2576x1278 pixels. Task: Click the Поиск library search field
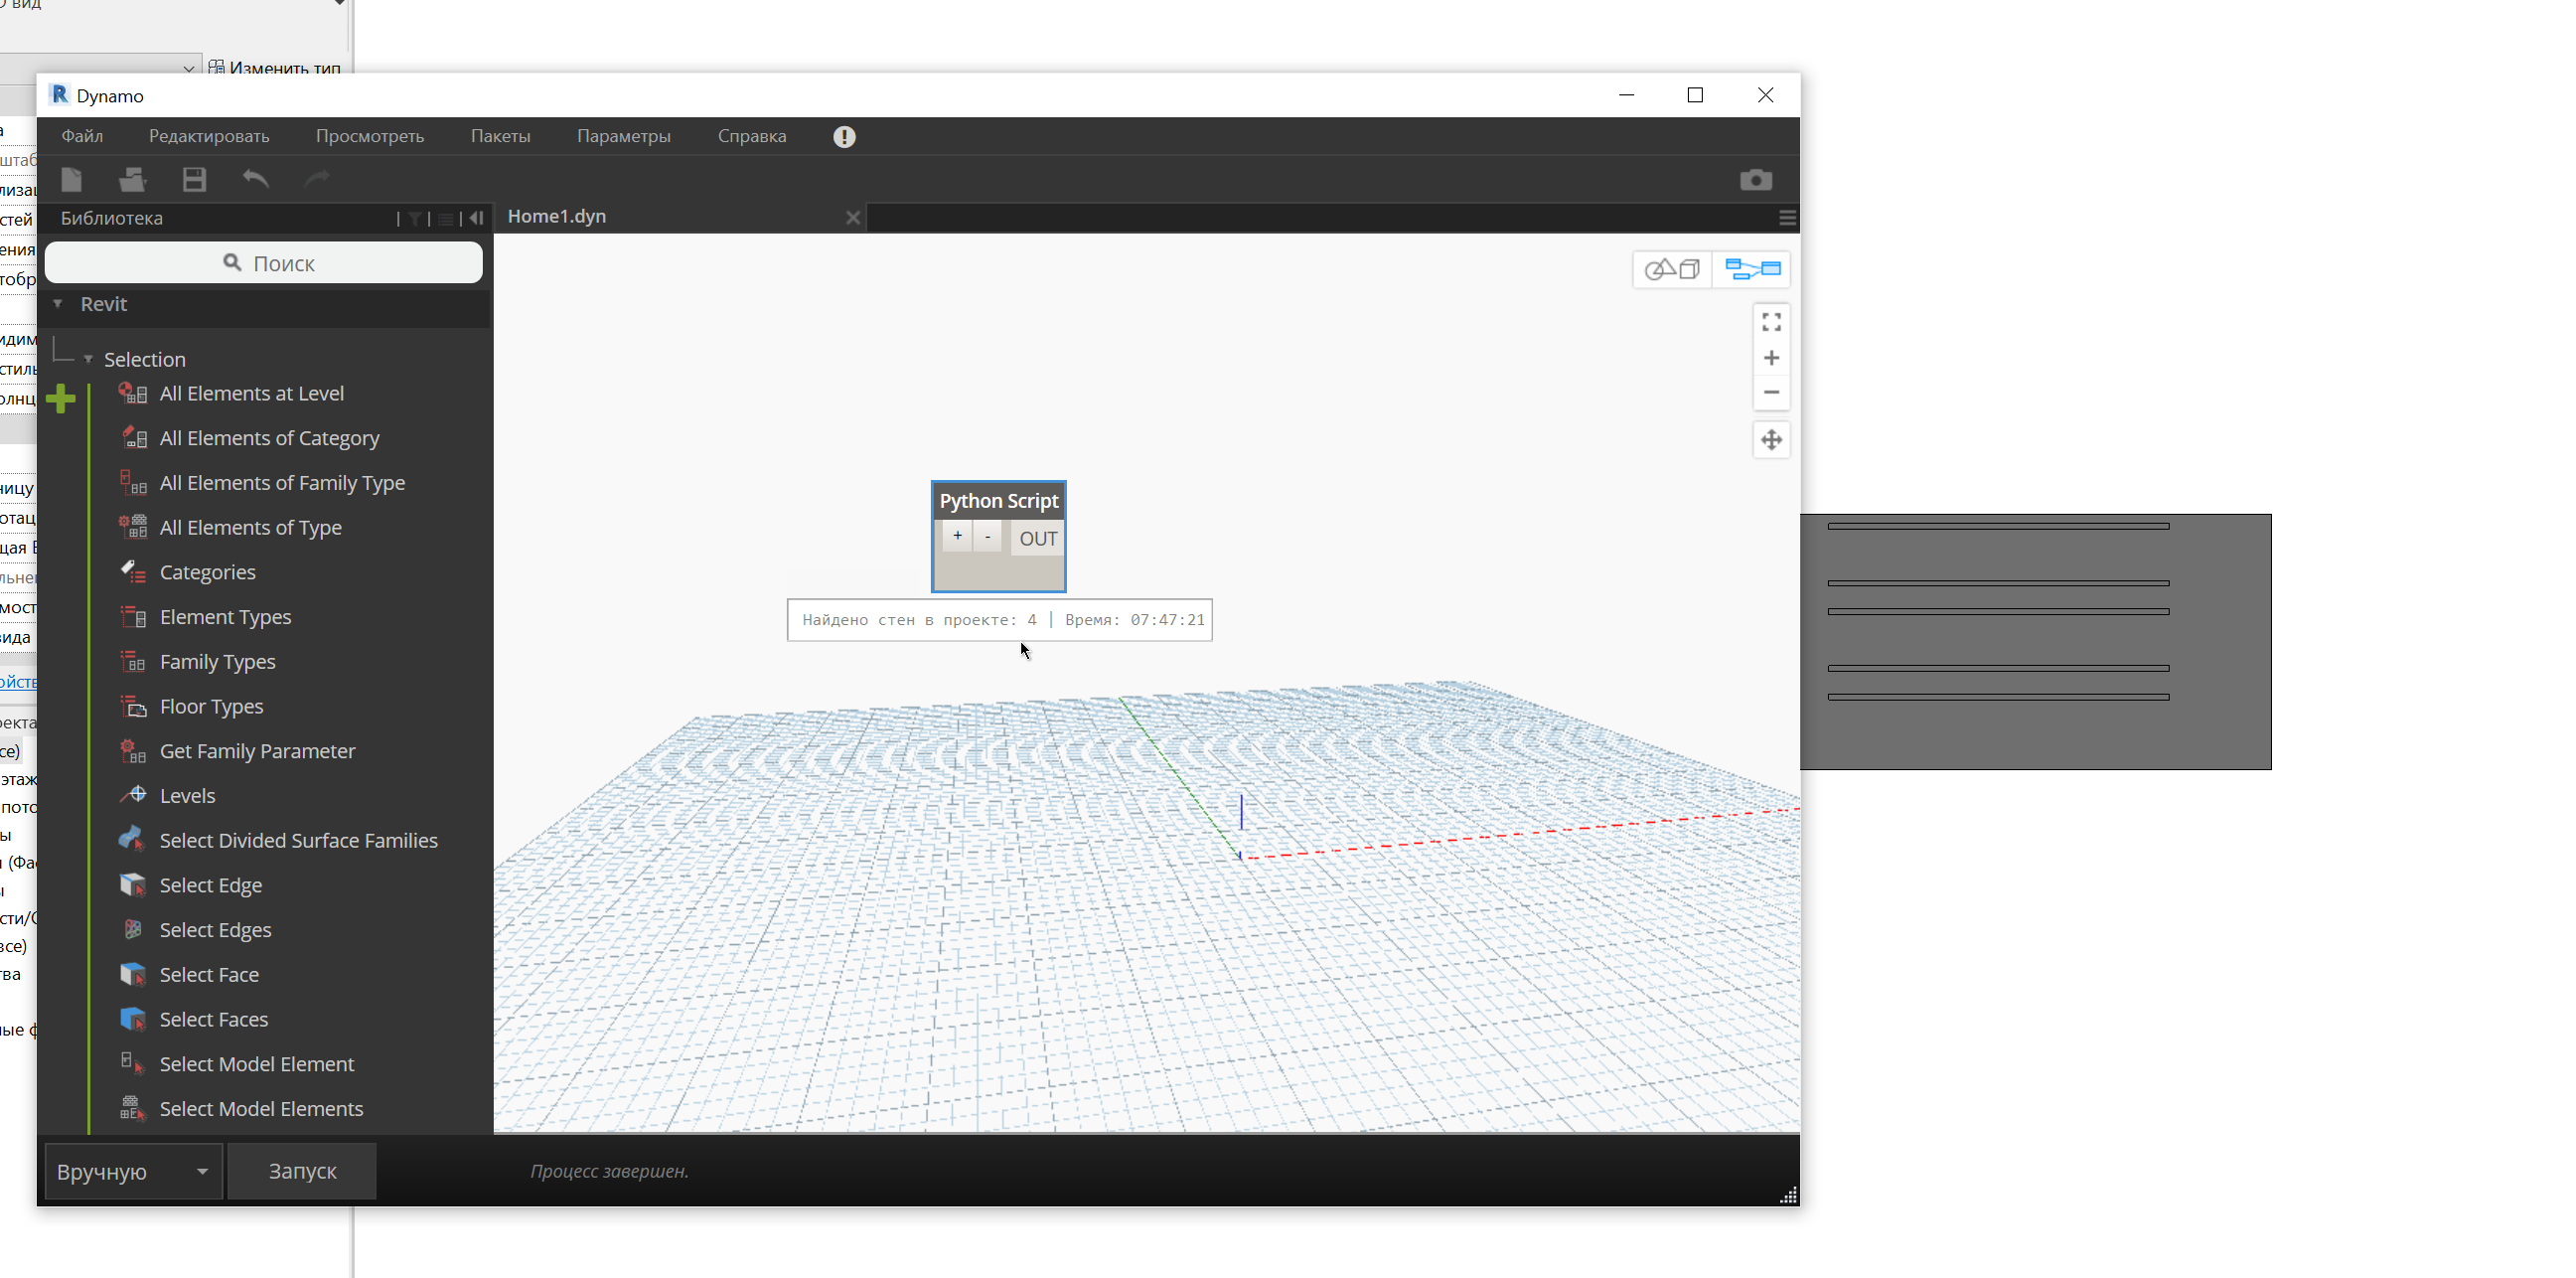click(x=265, y=263)
